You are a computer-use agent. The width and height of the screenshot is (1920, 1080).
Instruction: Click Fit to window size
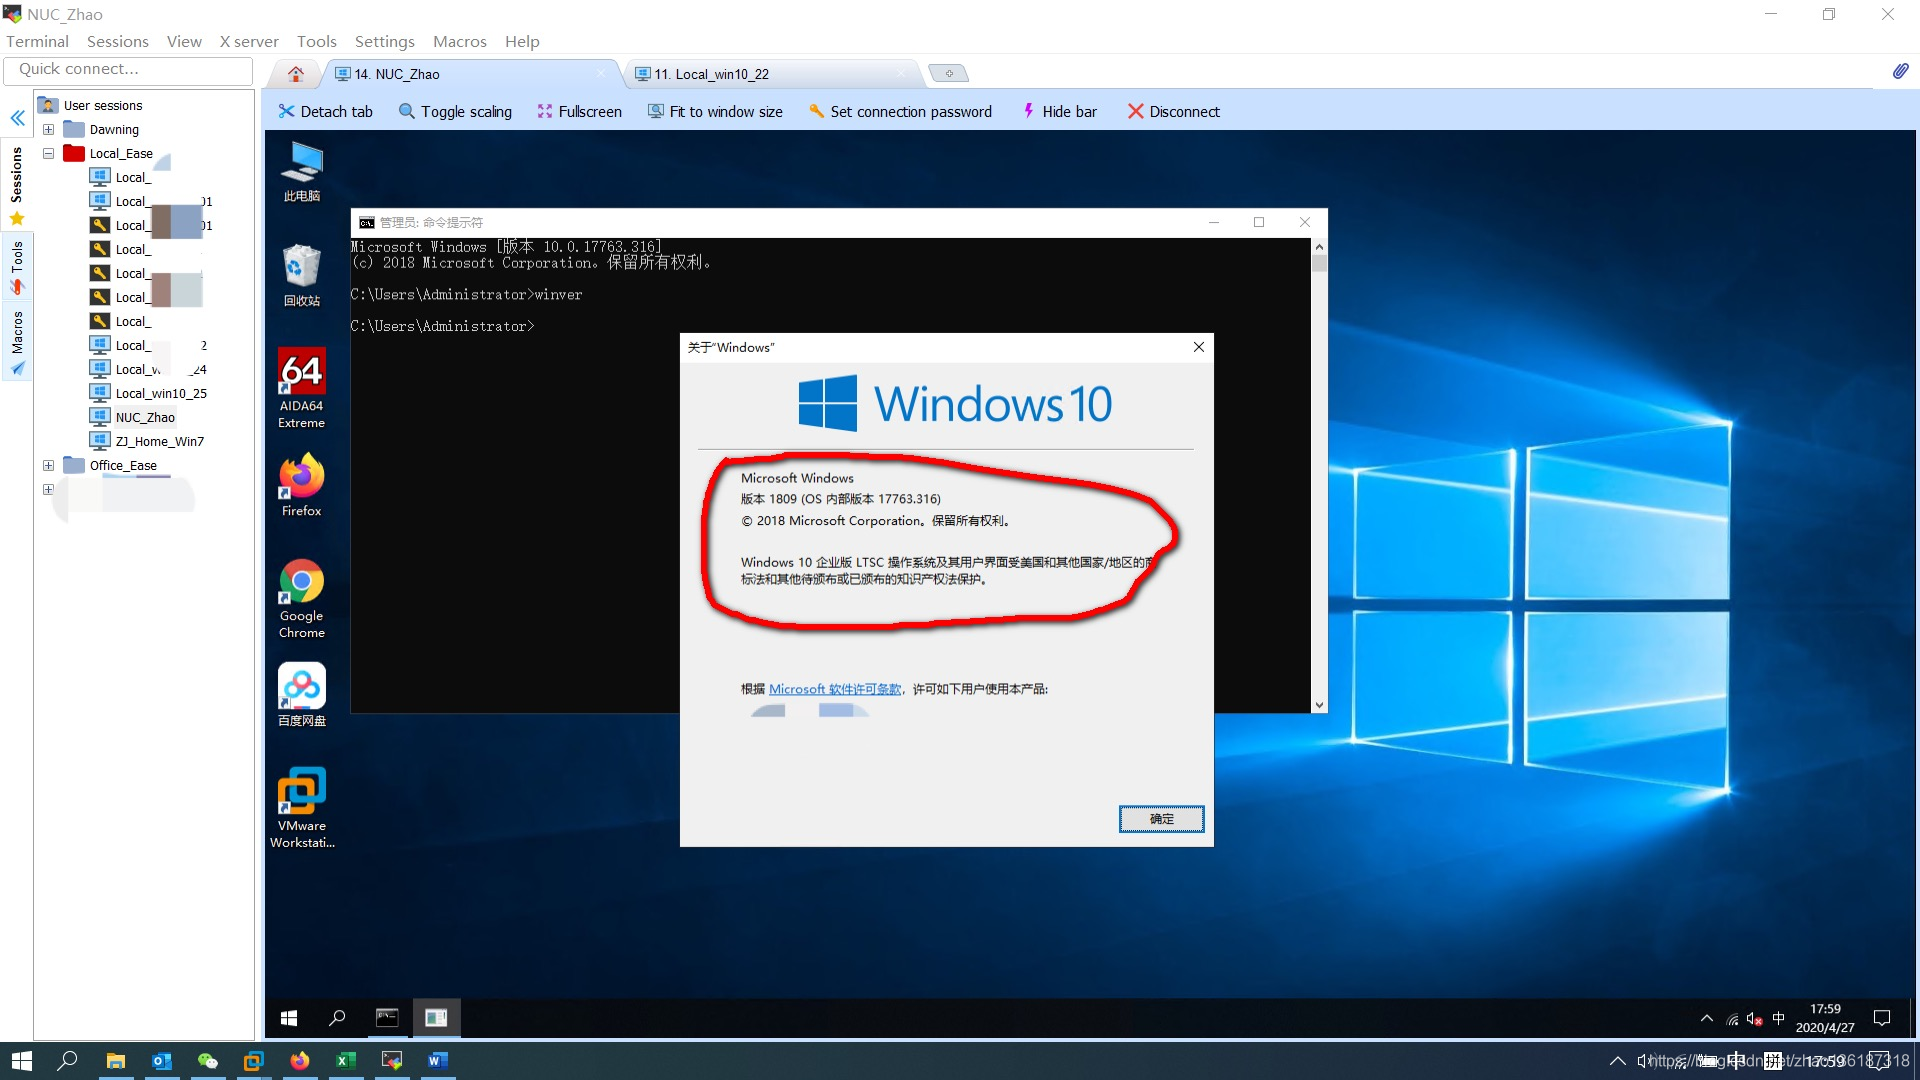pos(714,111)
